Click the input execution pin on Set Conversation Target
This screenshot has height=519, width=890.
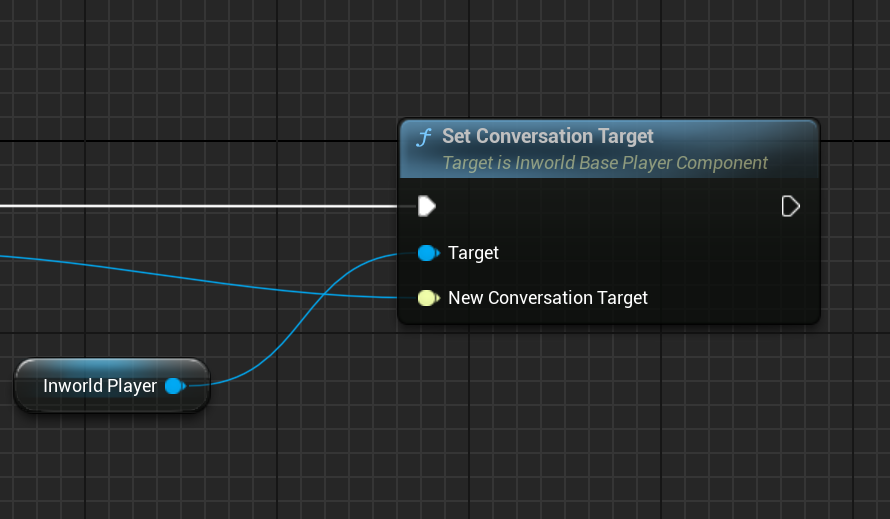pyautogui.click(x=427, y=206)
